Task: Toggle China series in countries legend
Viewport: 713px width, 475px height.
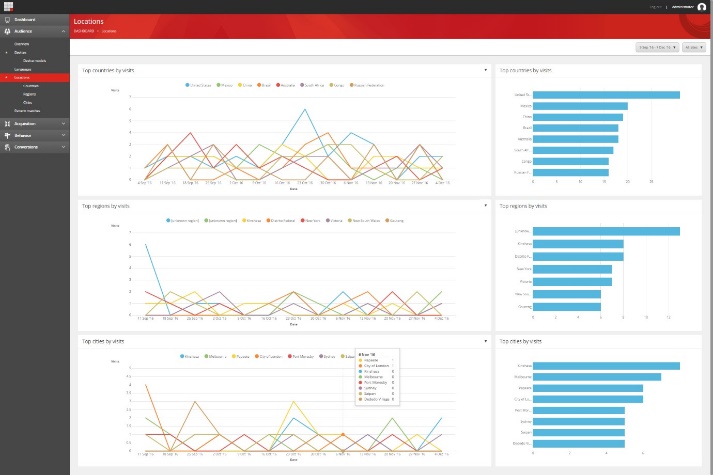Action: click(245, 85)
